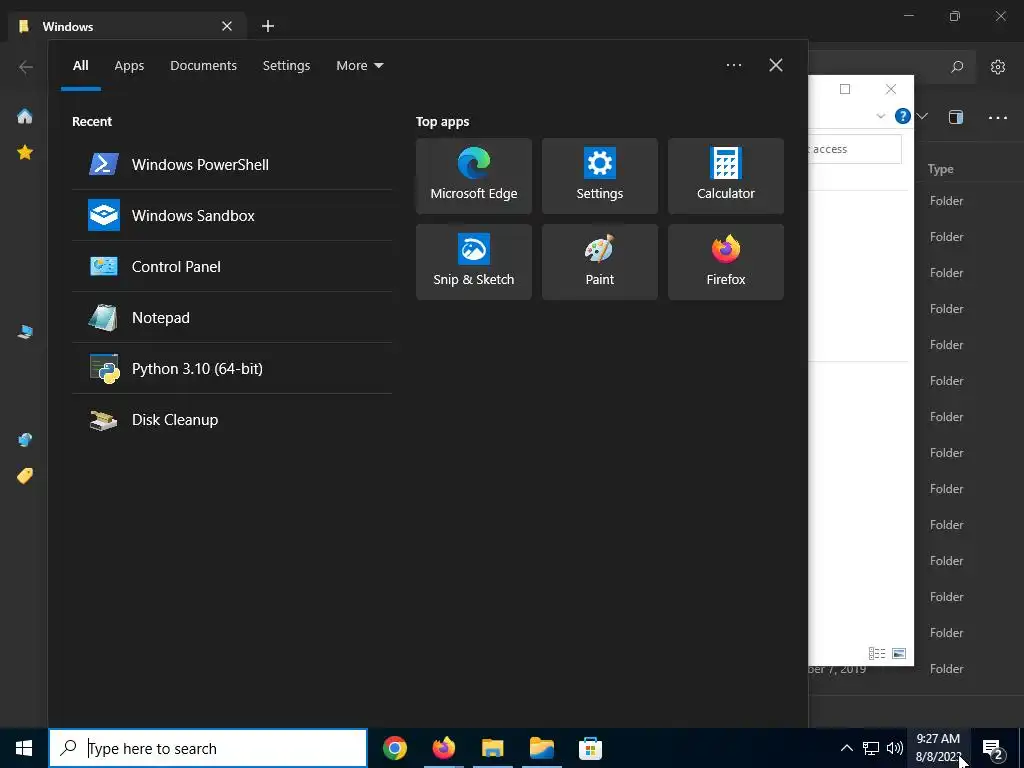Open Help in the Explorer window
Image resolution: width=1024 pixels, height=768 pixels.
tap(903, 116)
